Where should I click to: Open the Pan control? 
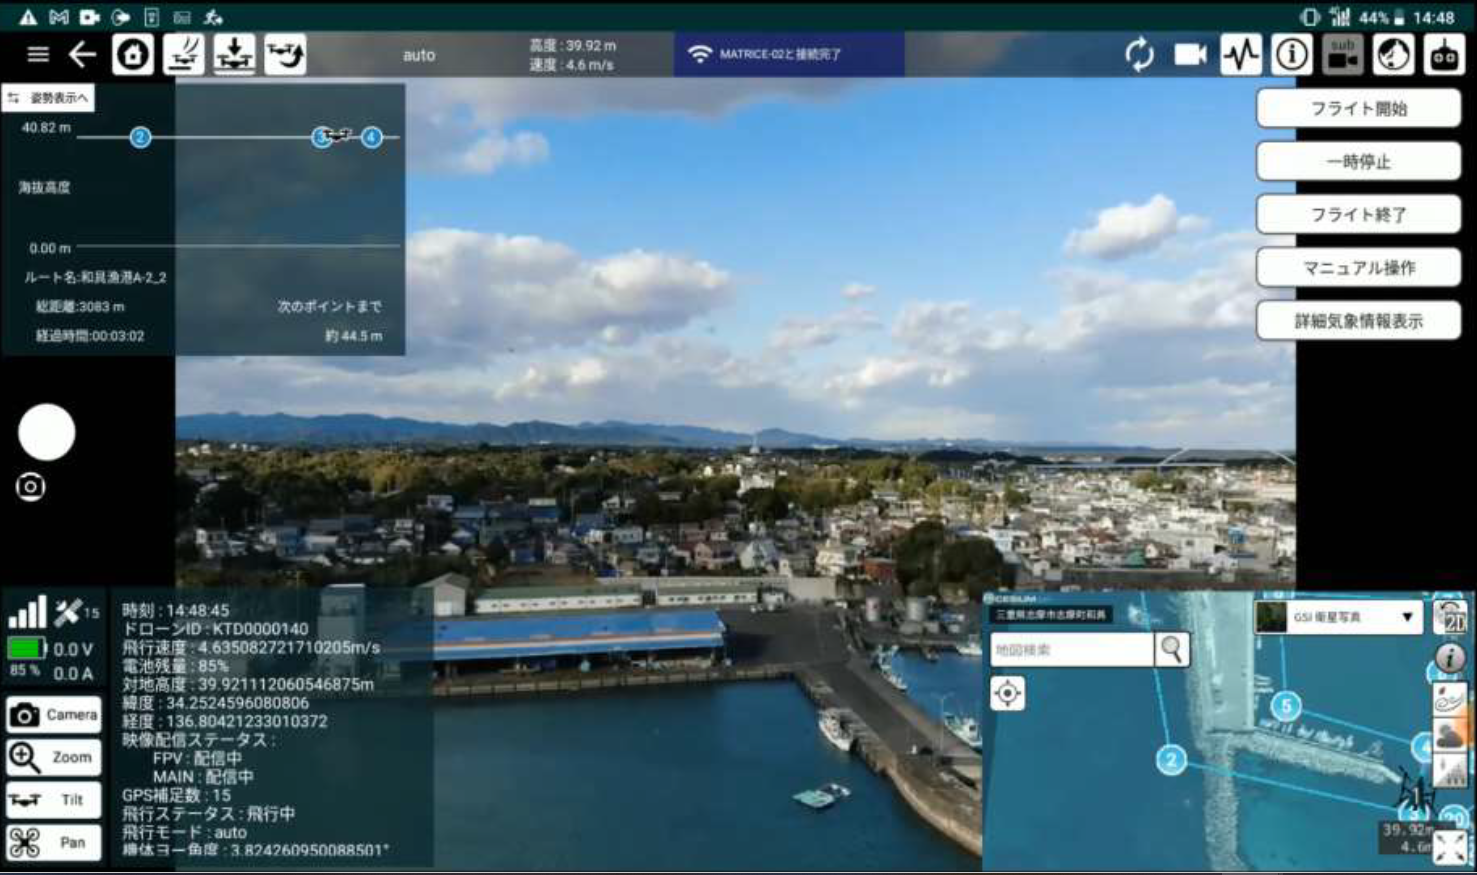tap(54, 842)
